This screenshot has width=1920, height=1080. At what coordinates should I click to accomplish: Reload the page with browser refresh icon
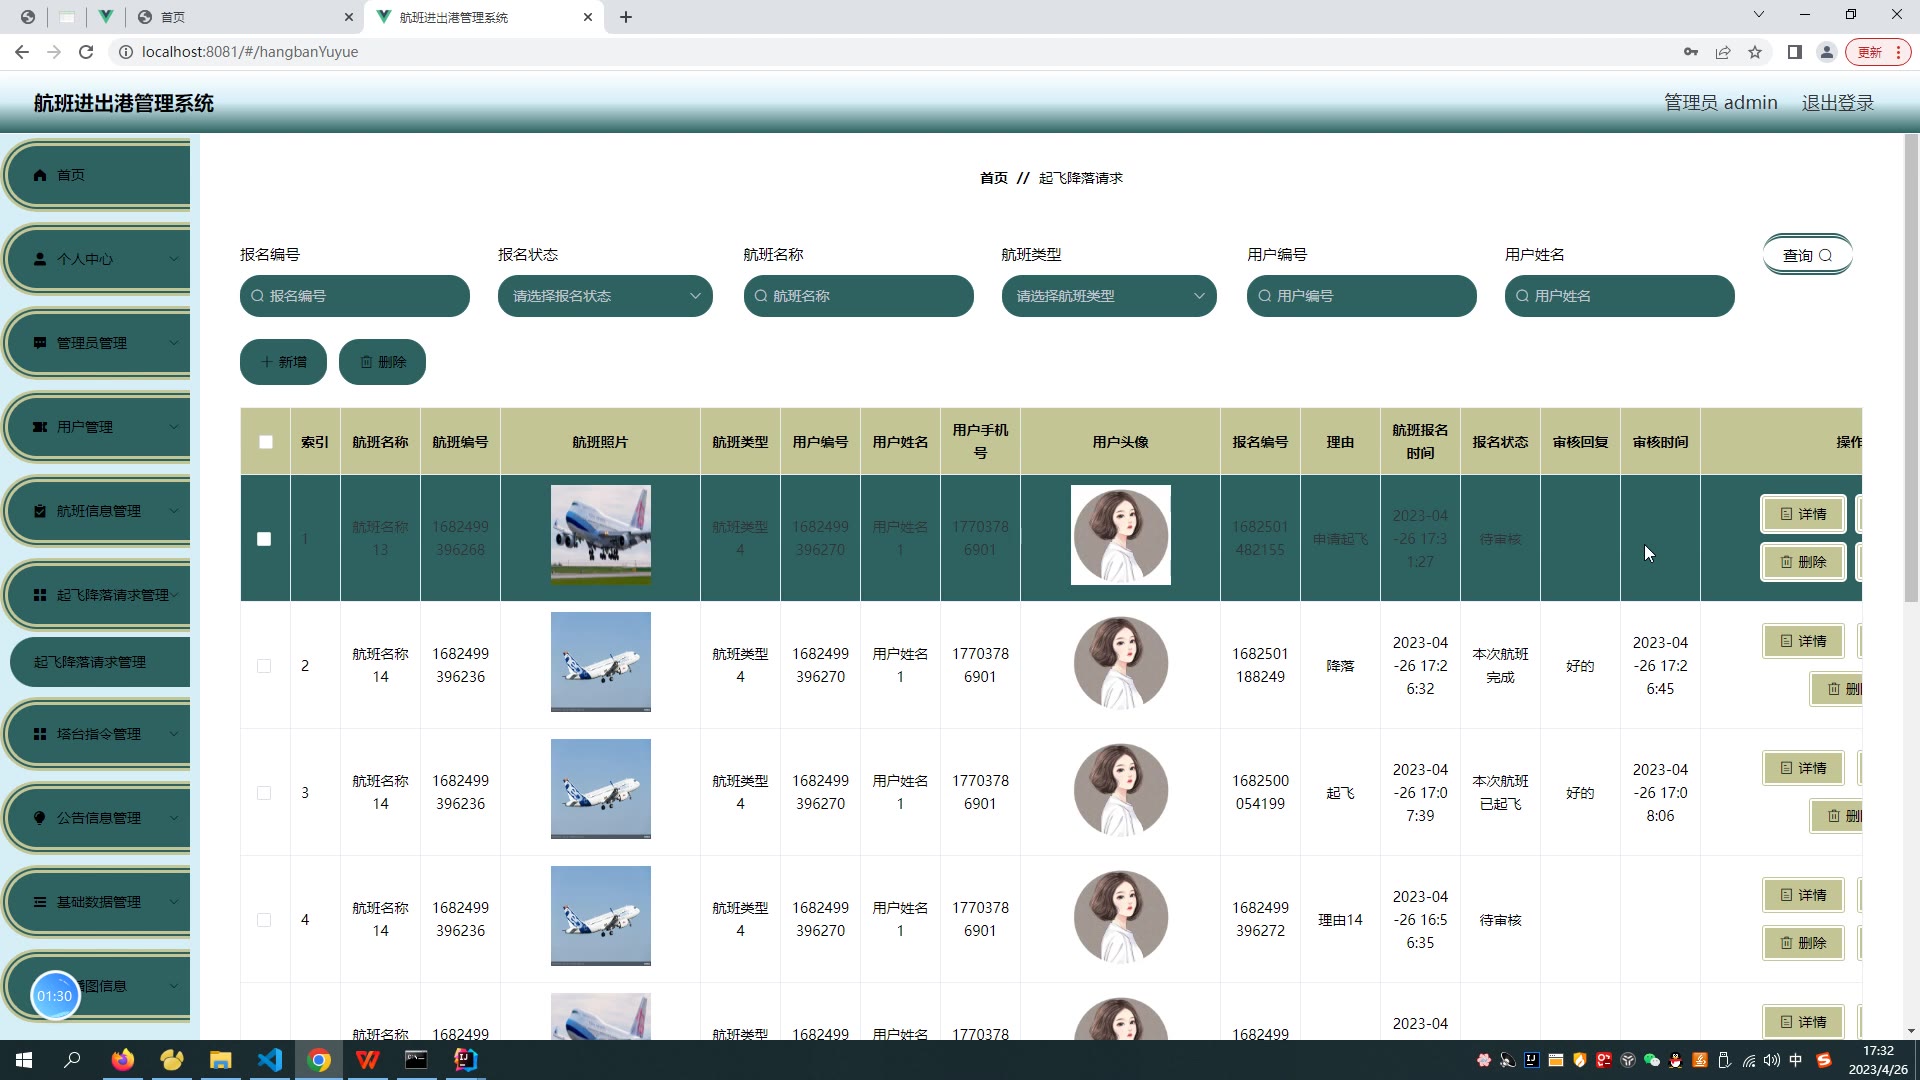(86, 52)
